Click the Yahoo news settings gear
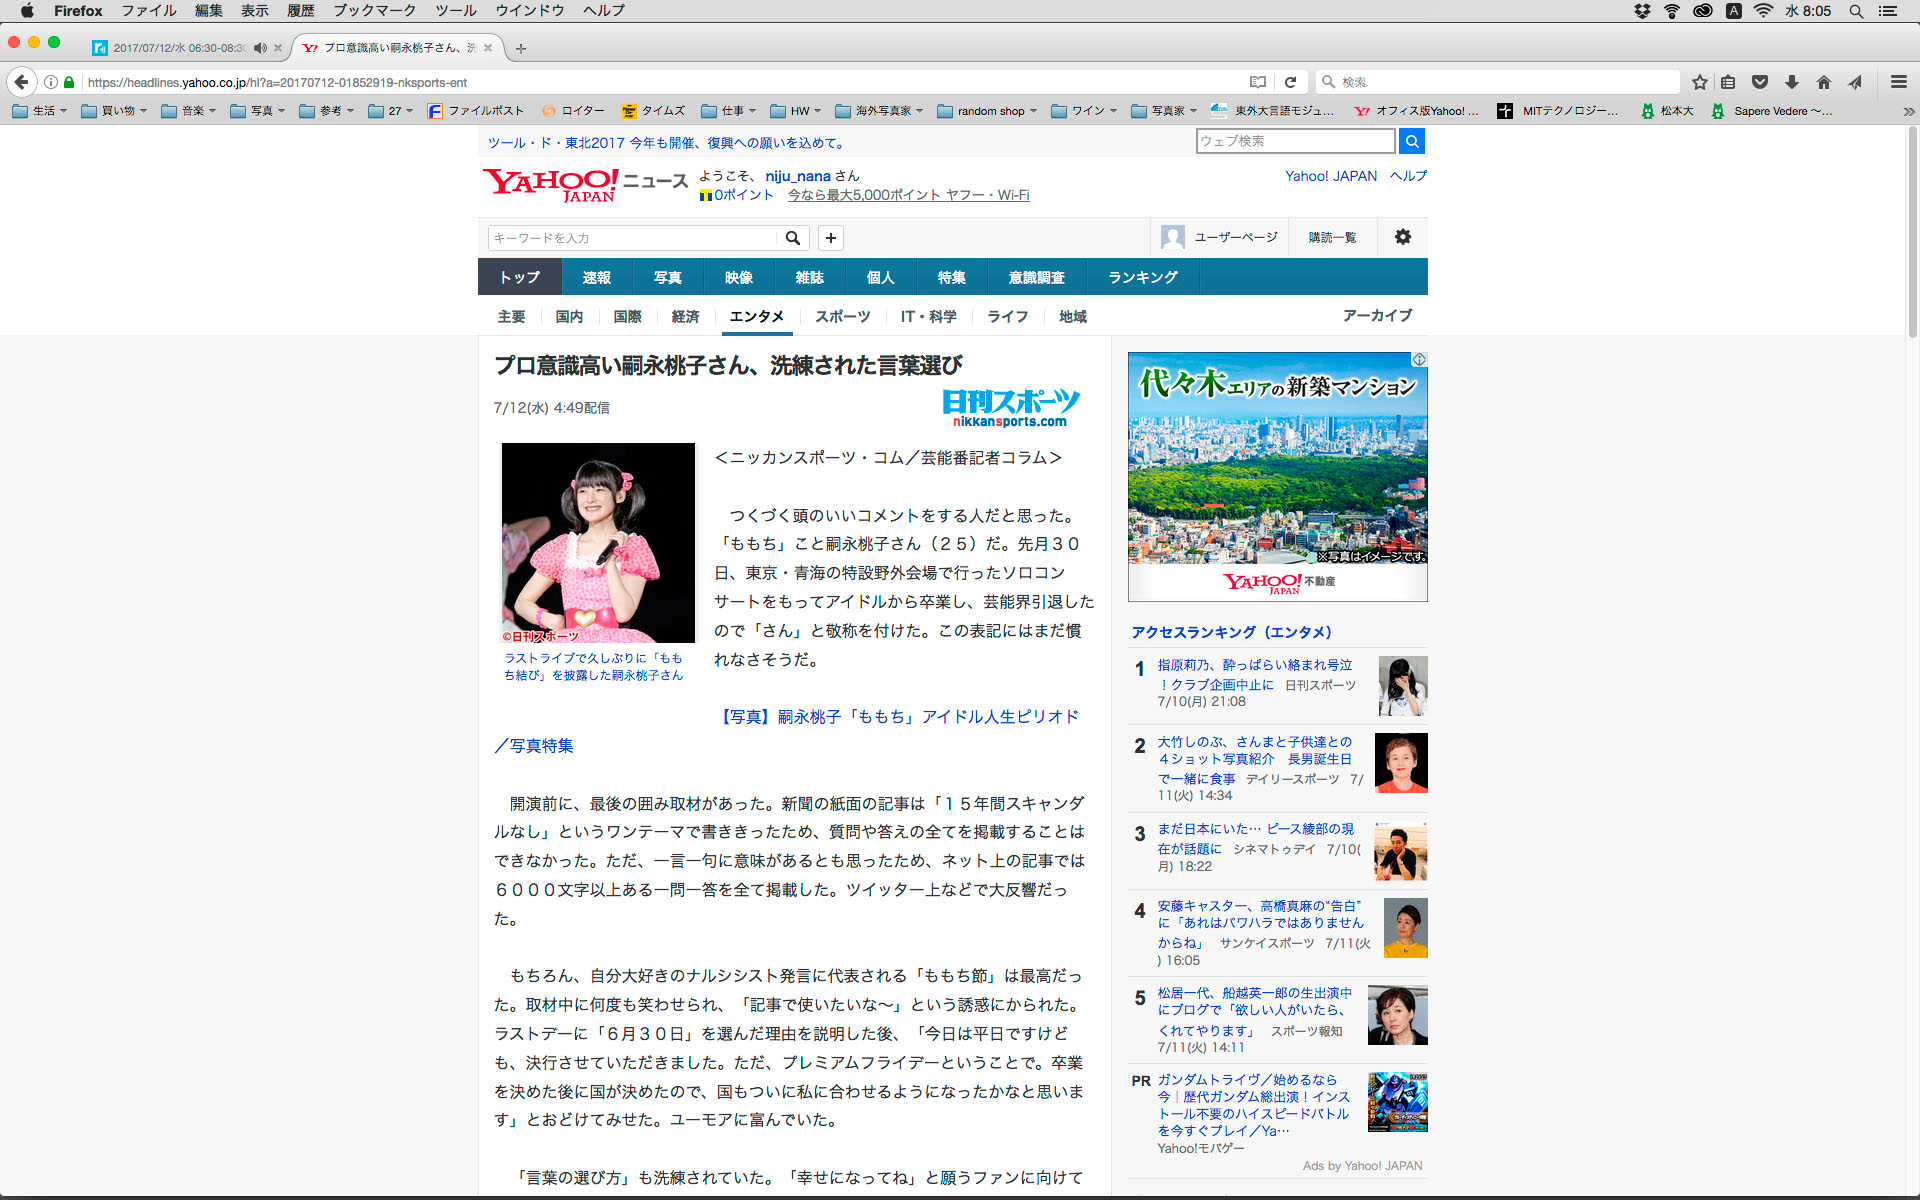The image size is (1920, 1200). [x=1402, y=237]
